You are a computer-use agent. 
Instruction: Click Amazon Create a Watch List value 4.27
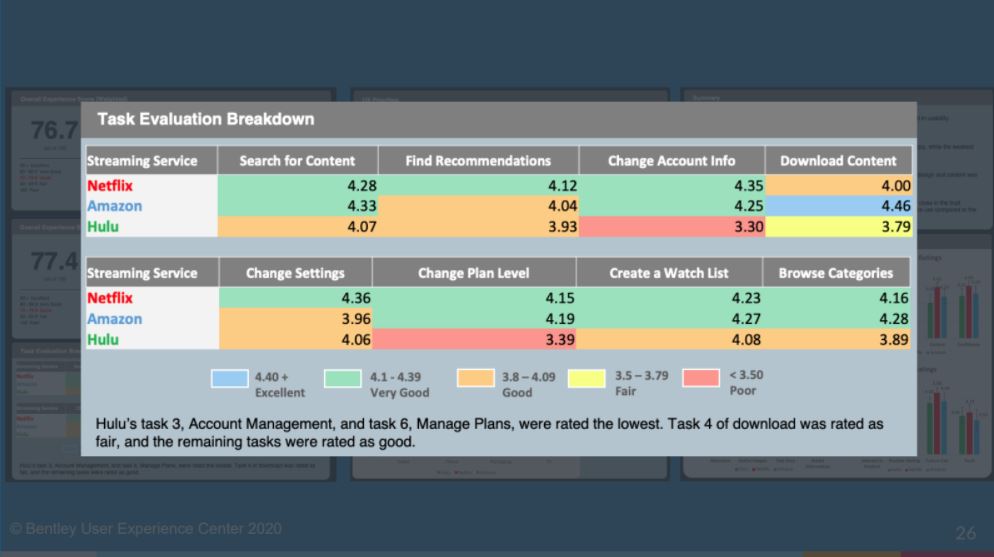point(746,319)
